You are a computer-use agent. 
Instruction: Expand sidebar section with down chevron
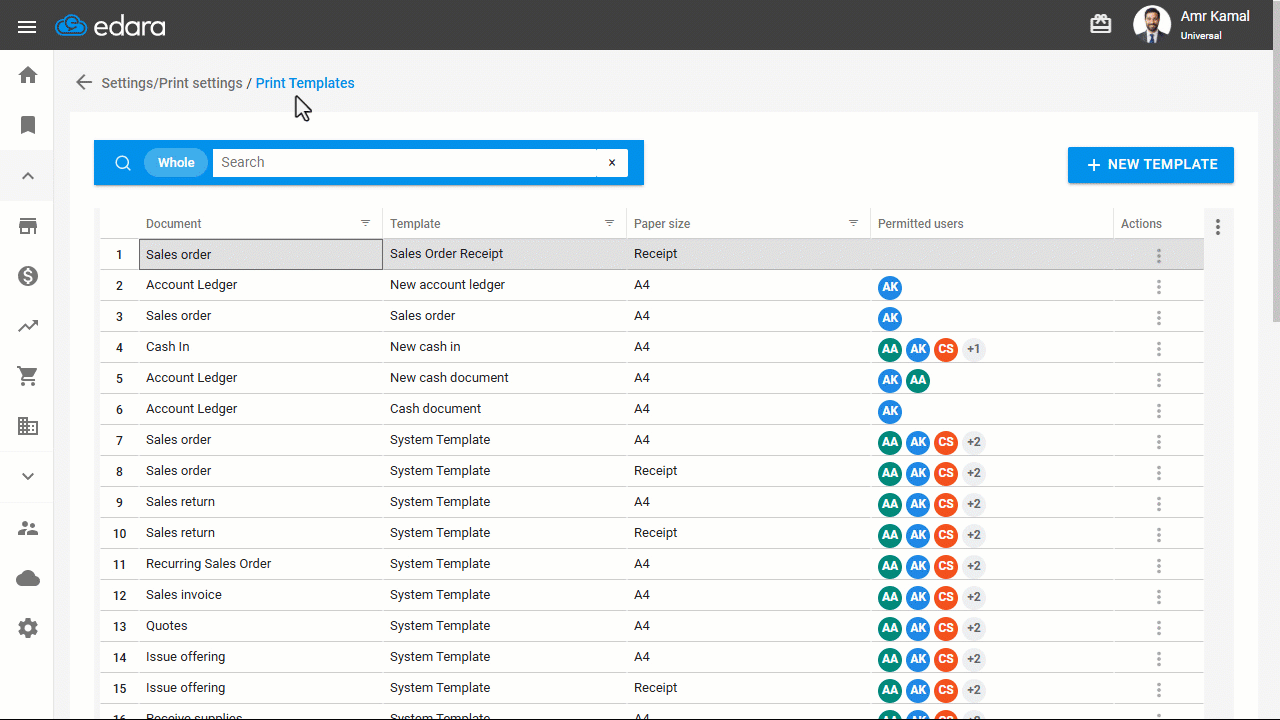point(28,477)
